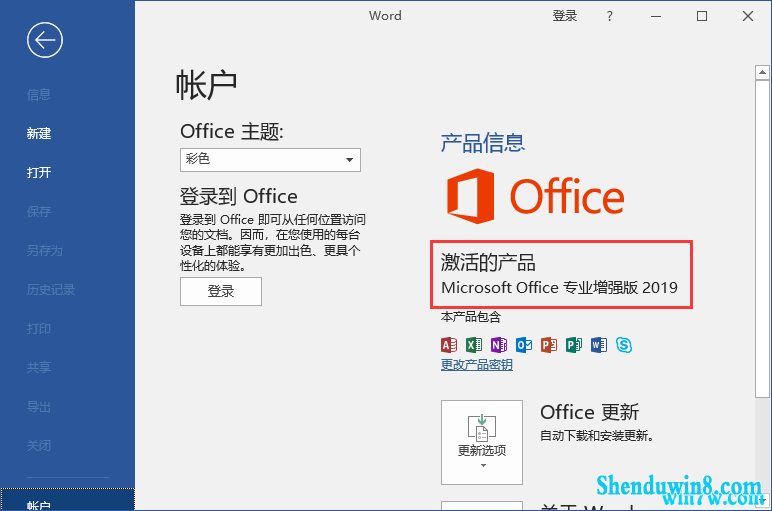Image resolution: width=772 pixels, height=511 pixels.
Task: Select 打开 in the sidebar
Action: 39,172
